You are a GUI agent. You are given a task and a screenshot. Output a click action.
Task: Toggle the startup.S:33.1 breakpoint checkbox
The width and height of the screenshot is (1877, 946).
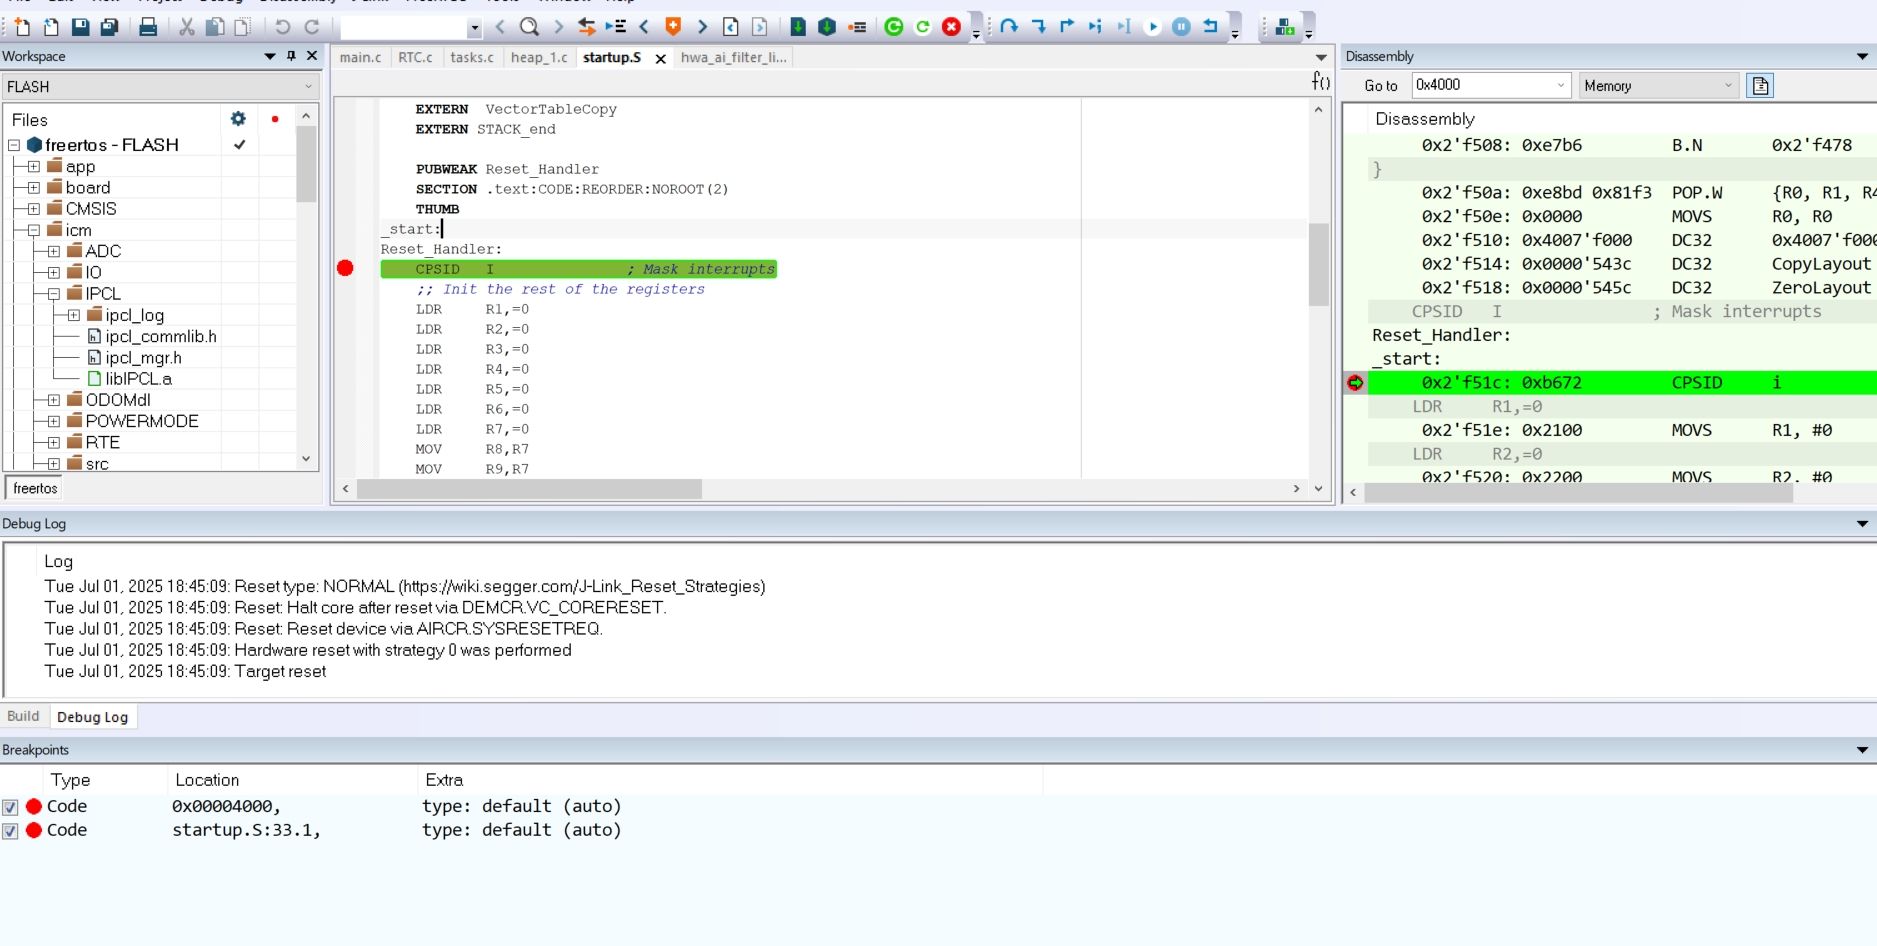[x=10, y=831]
